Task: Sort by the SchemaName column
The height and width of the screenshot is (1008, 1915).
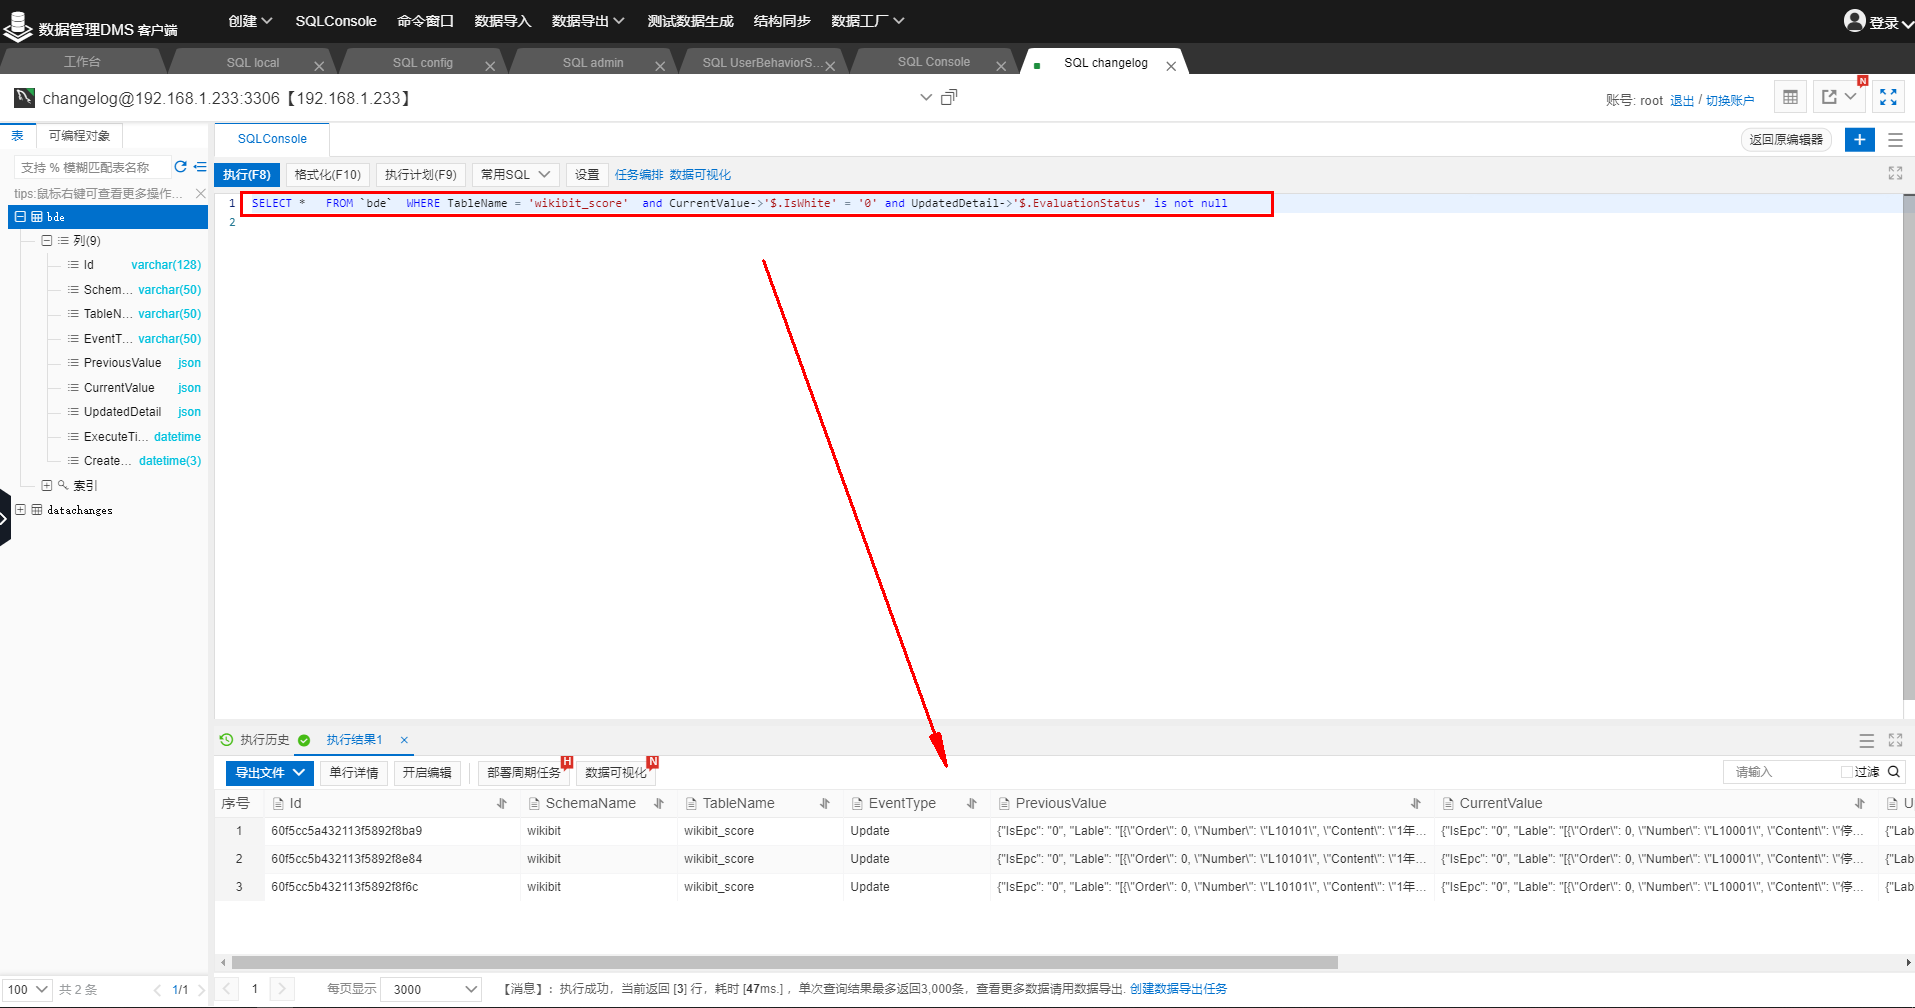Action: tap(659, 803)
